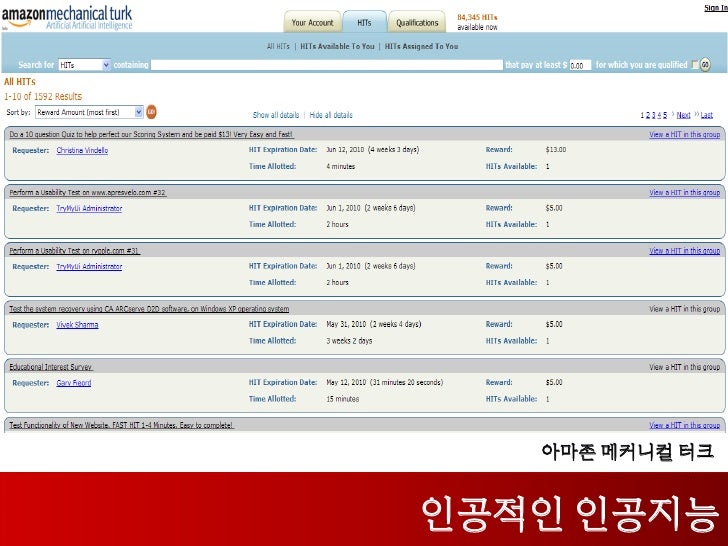Open the '10 question Quiz' HIT title

pyautogui.click(x=151, y=134)
